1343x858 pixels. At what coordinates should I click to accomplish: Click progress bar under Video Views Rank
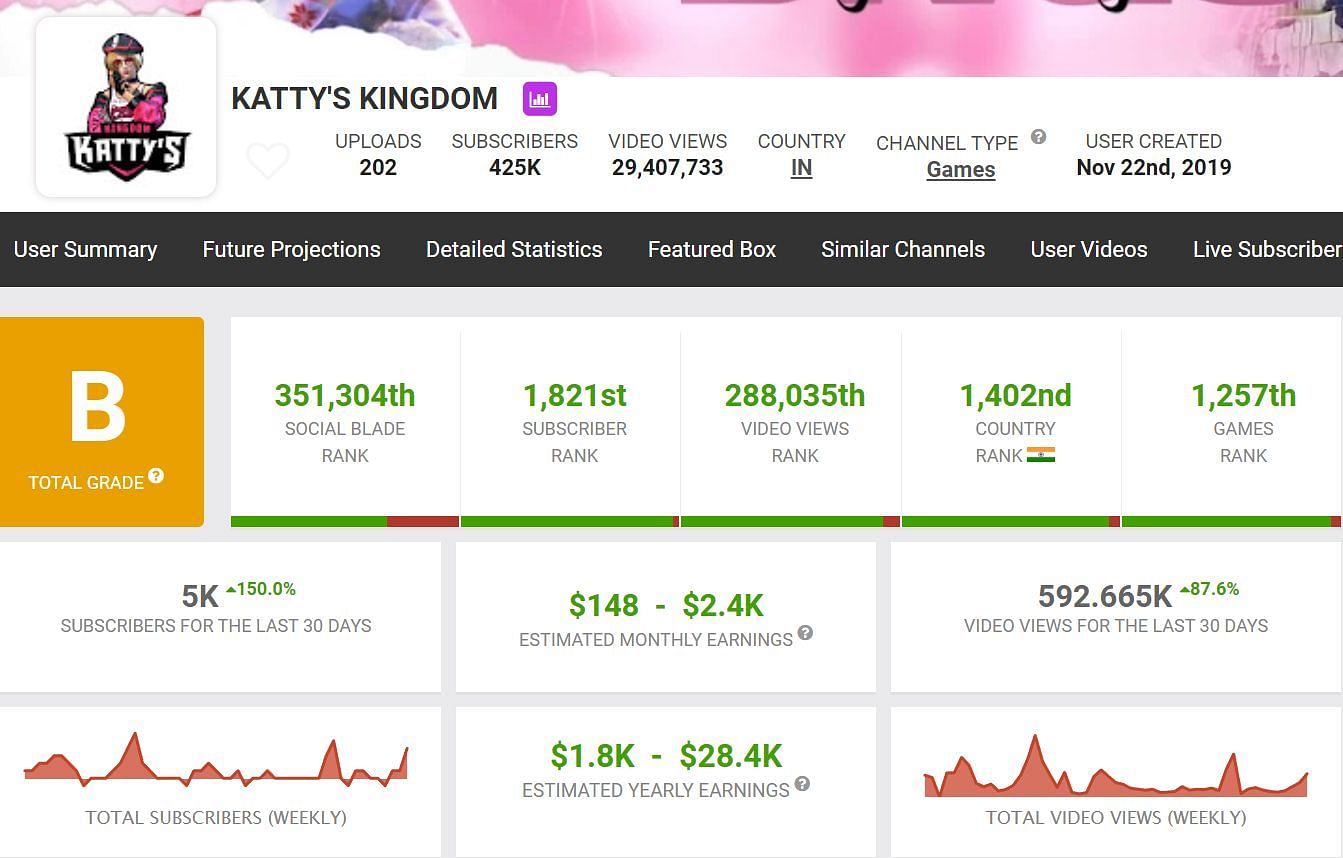click(x=790, y=521)
